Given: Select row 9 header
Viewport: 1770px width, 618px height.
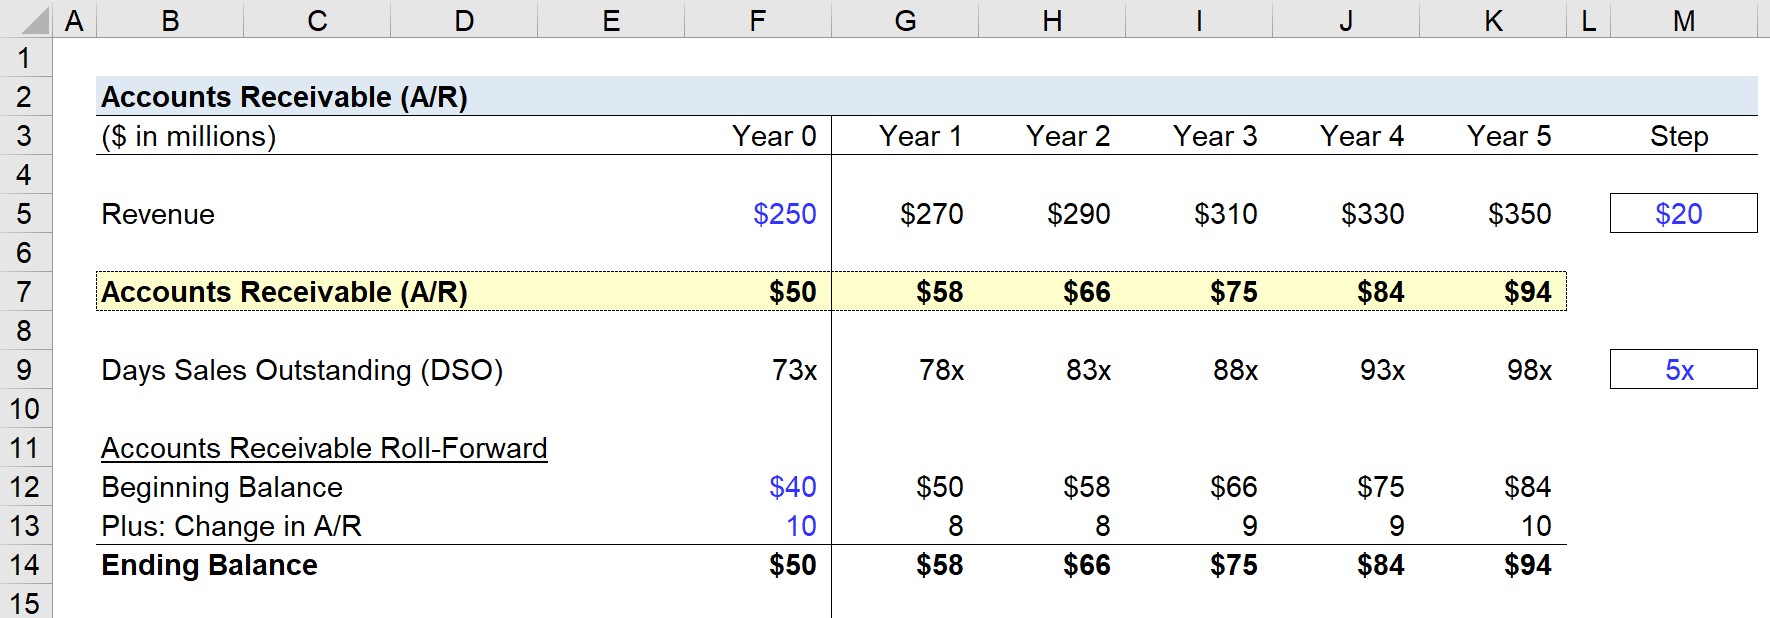Looking at the screenshot, I should pos(25,370).
